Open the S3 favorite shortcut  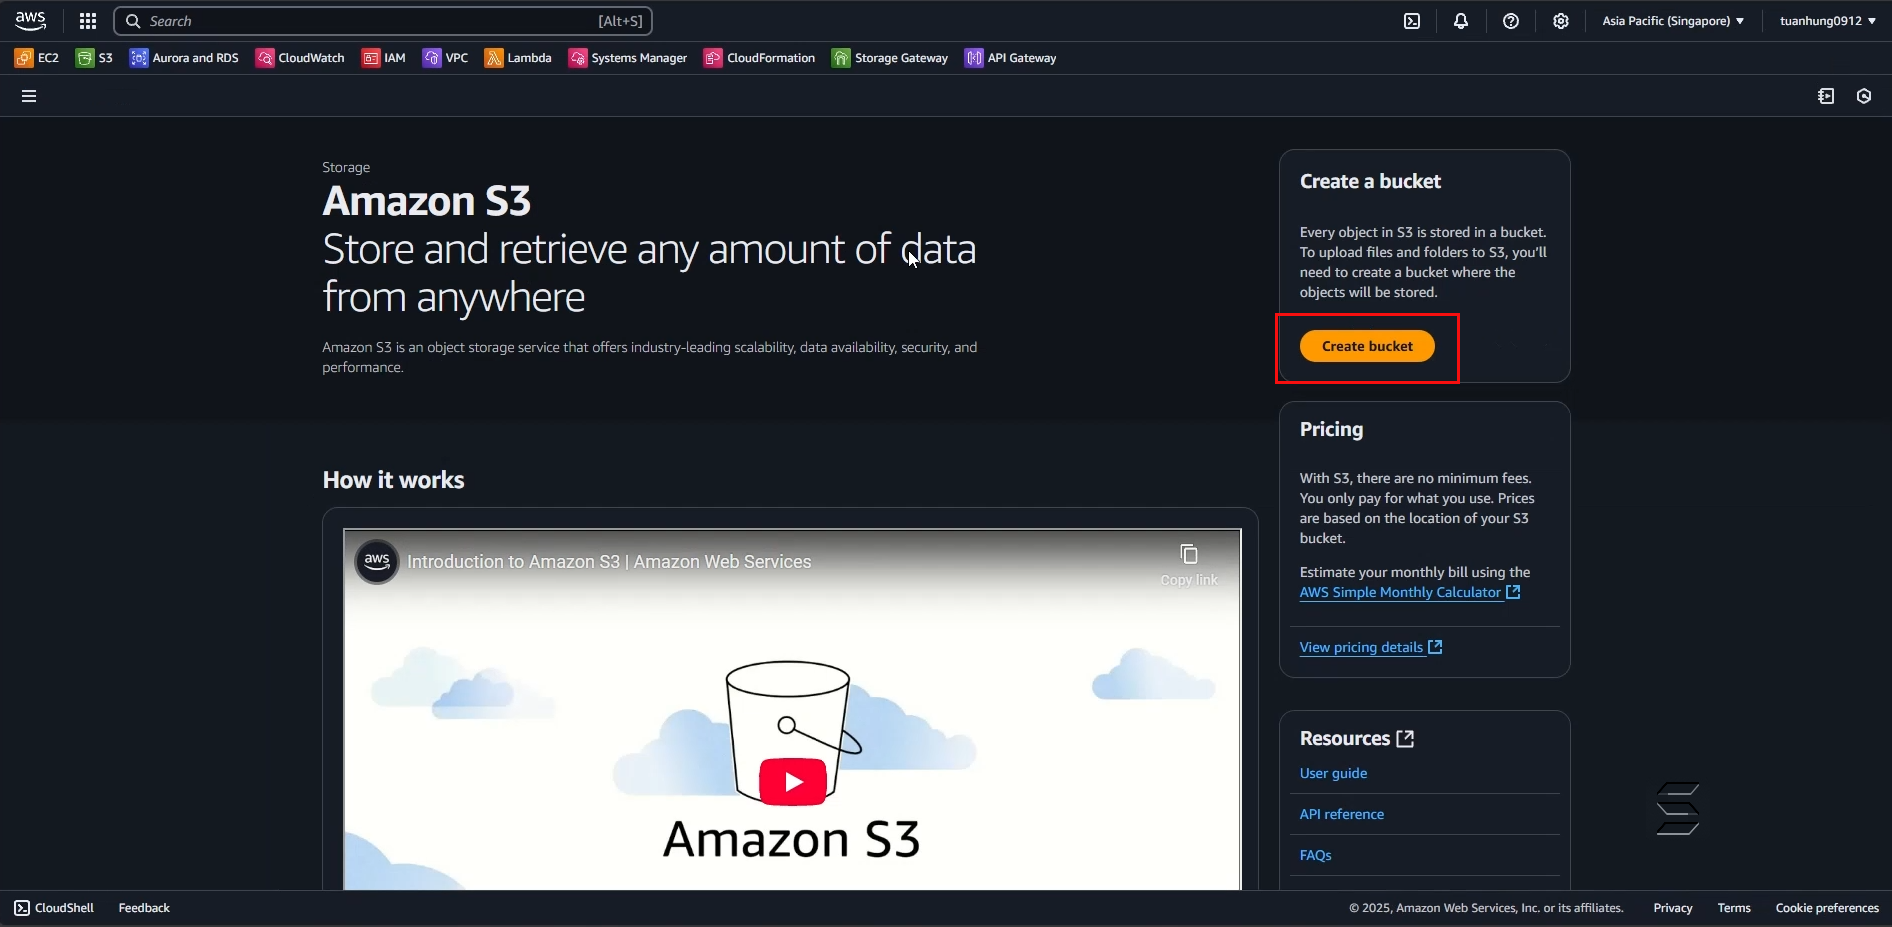coord(94,58)
